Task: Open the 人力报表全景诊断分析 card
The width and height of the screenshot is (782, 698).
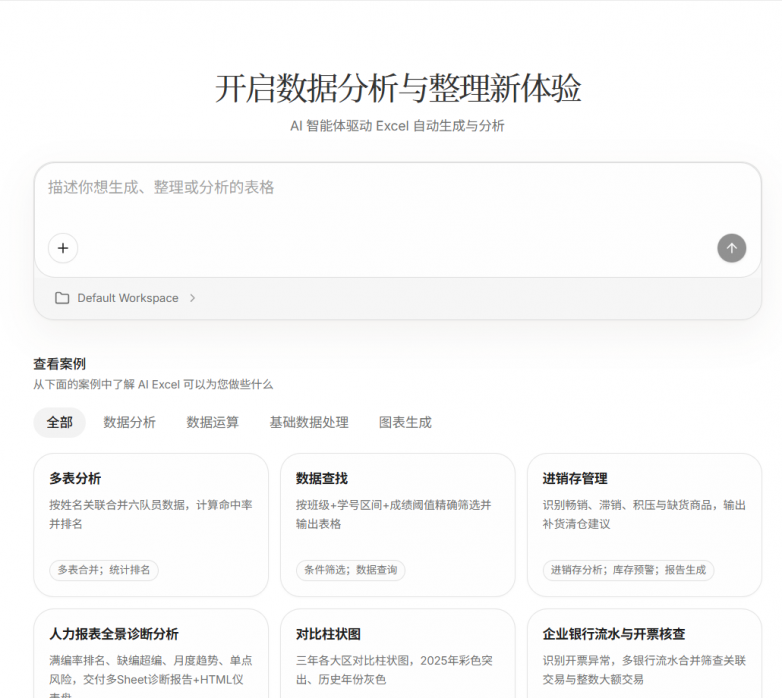Action: [151, 653]
